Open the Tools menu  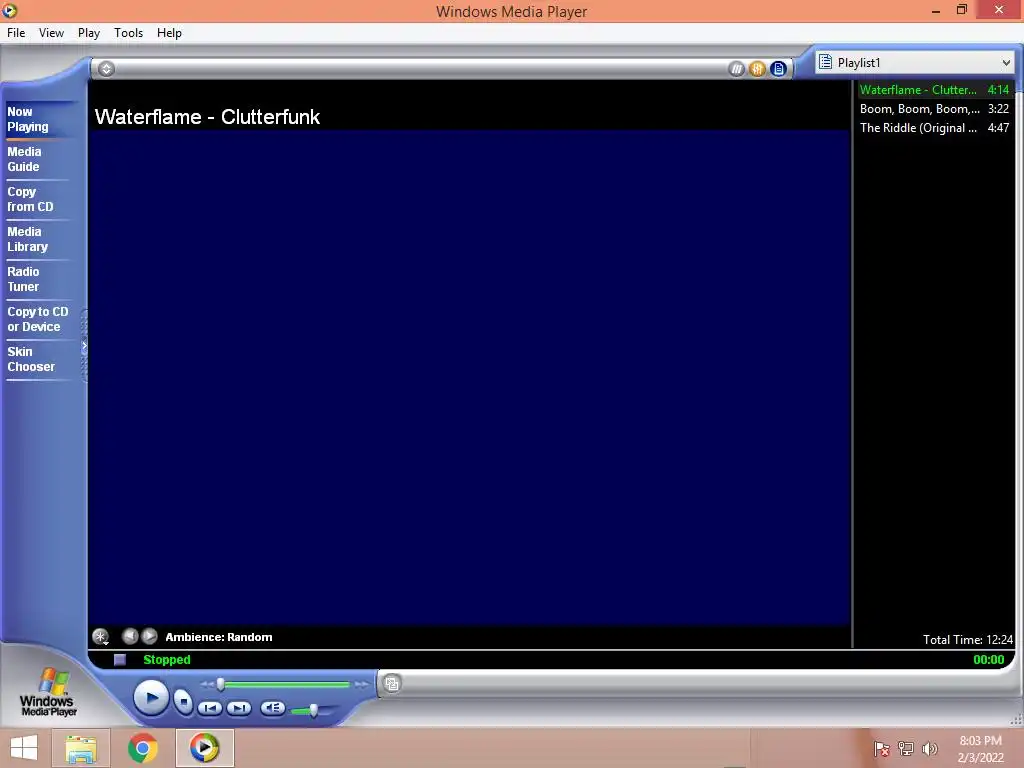tap(128, 33)
